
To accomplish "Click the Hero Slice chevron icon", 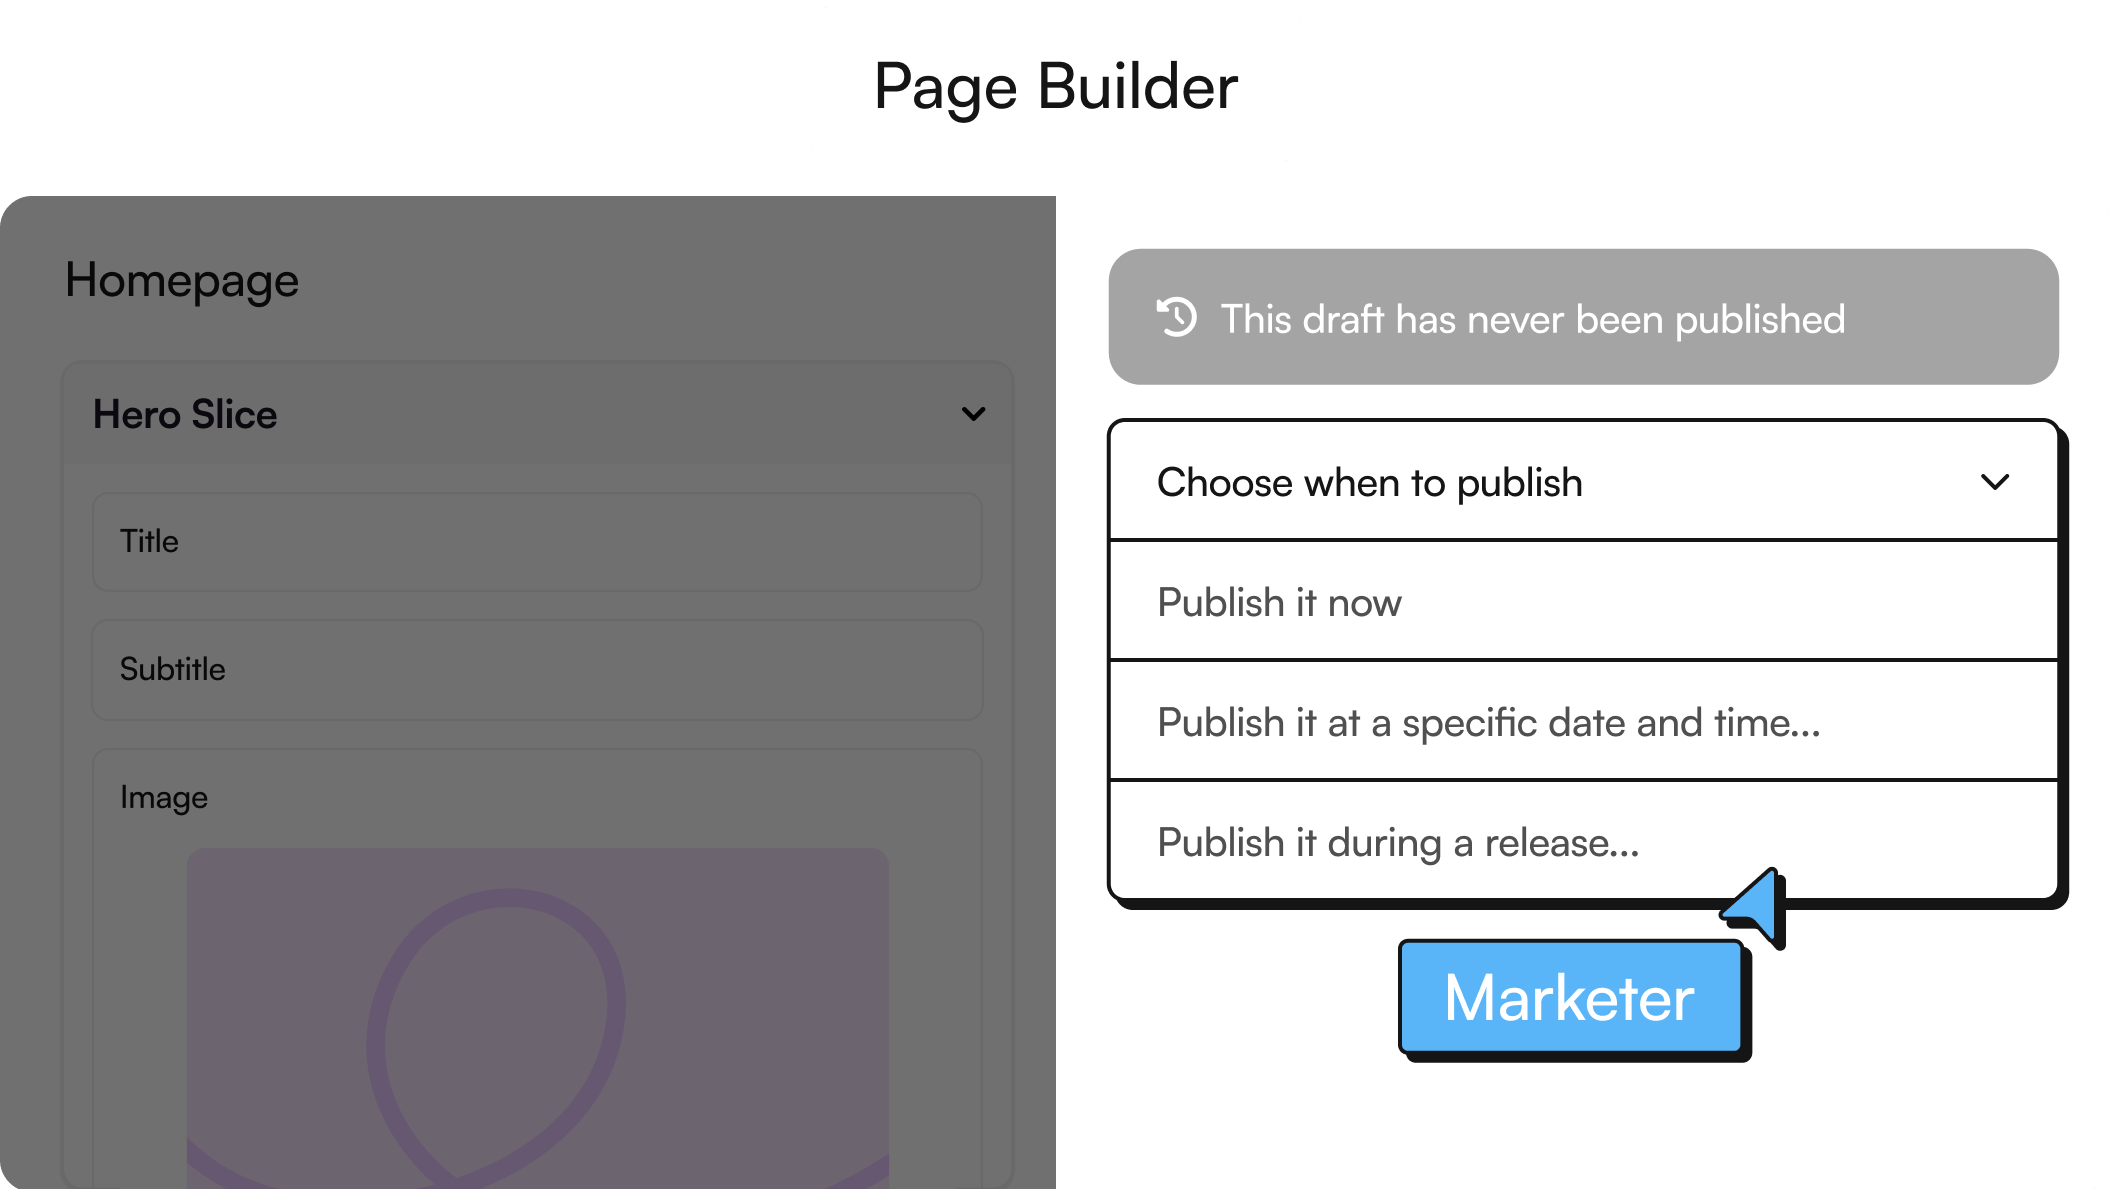I will pos(973,414).
